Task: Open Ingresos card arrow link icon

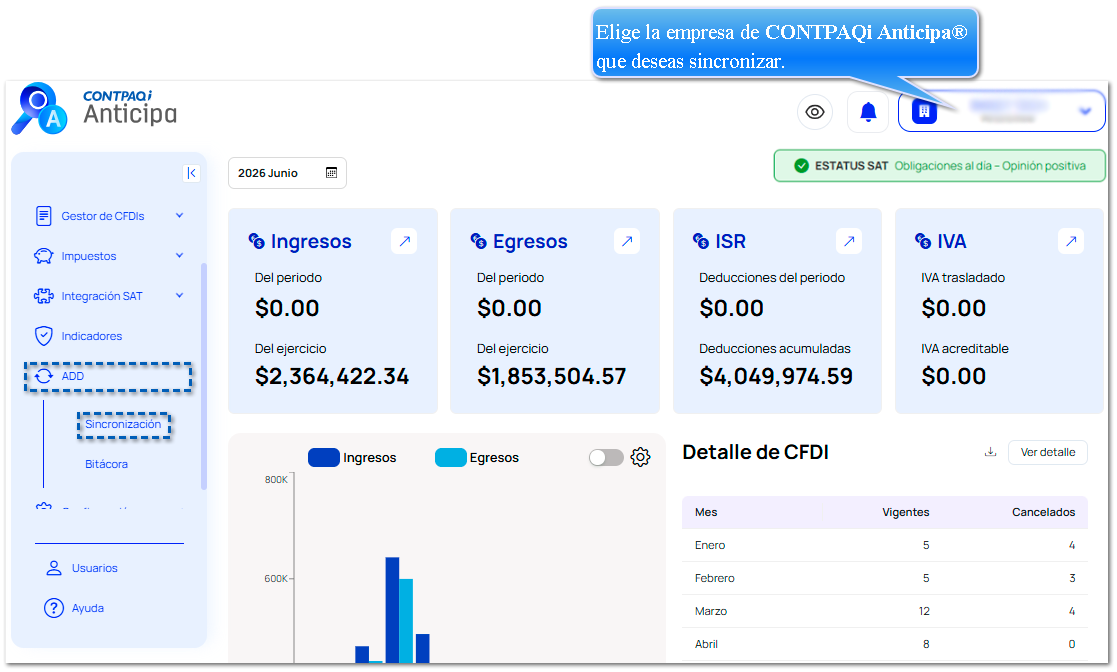Action: (x=404, y=241)
